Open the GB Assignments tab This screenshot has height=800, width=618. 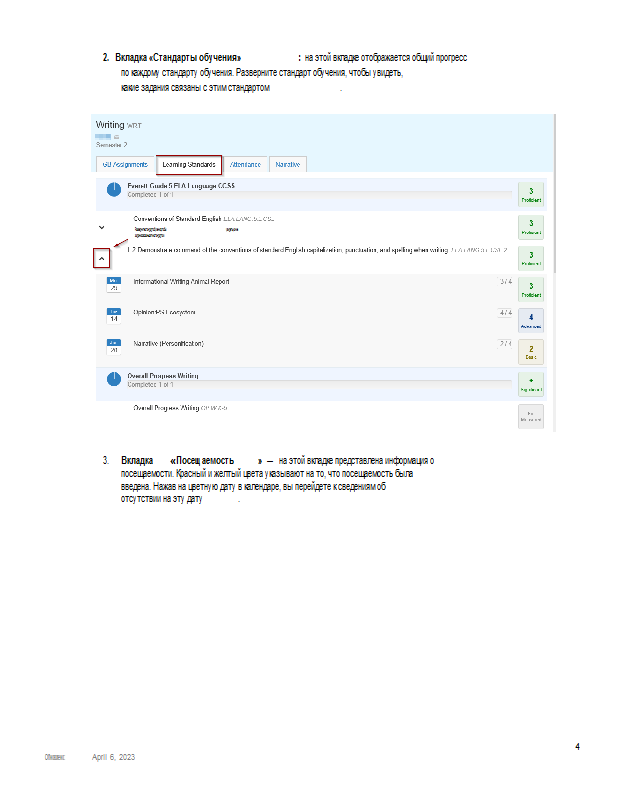coord(125,164)
